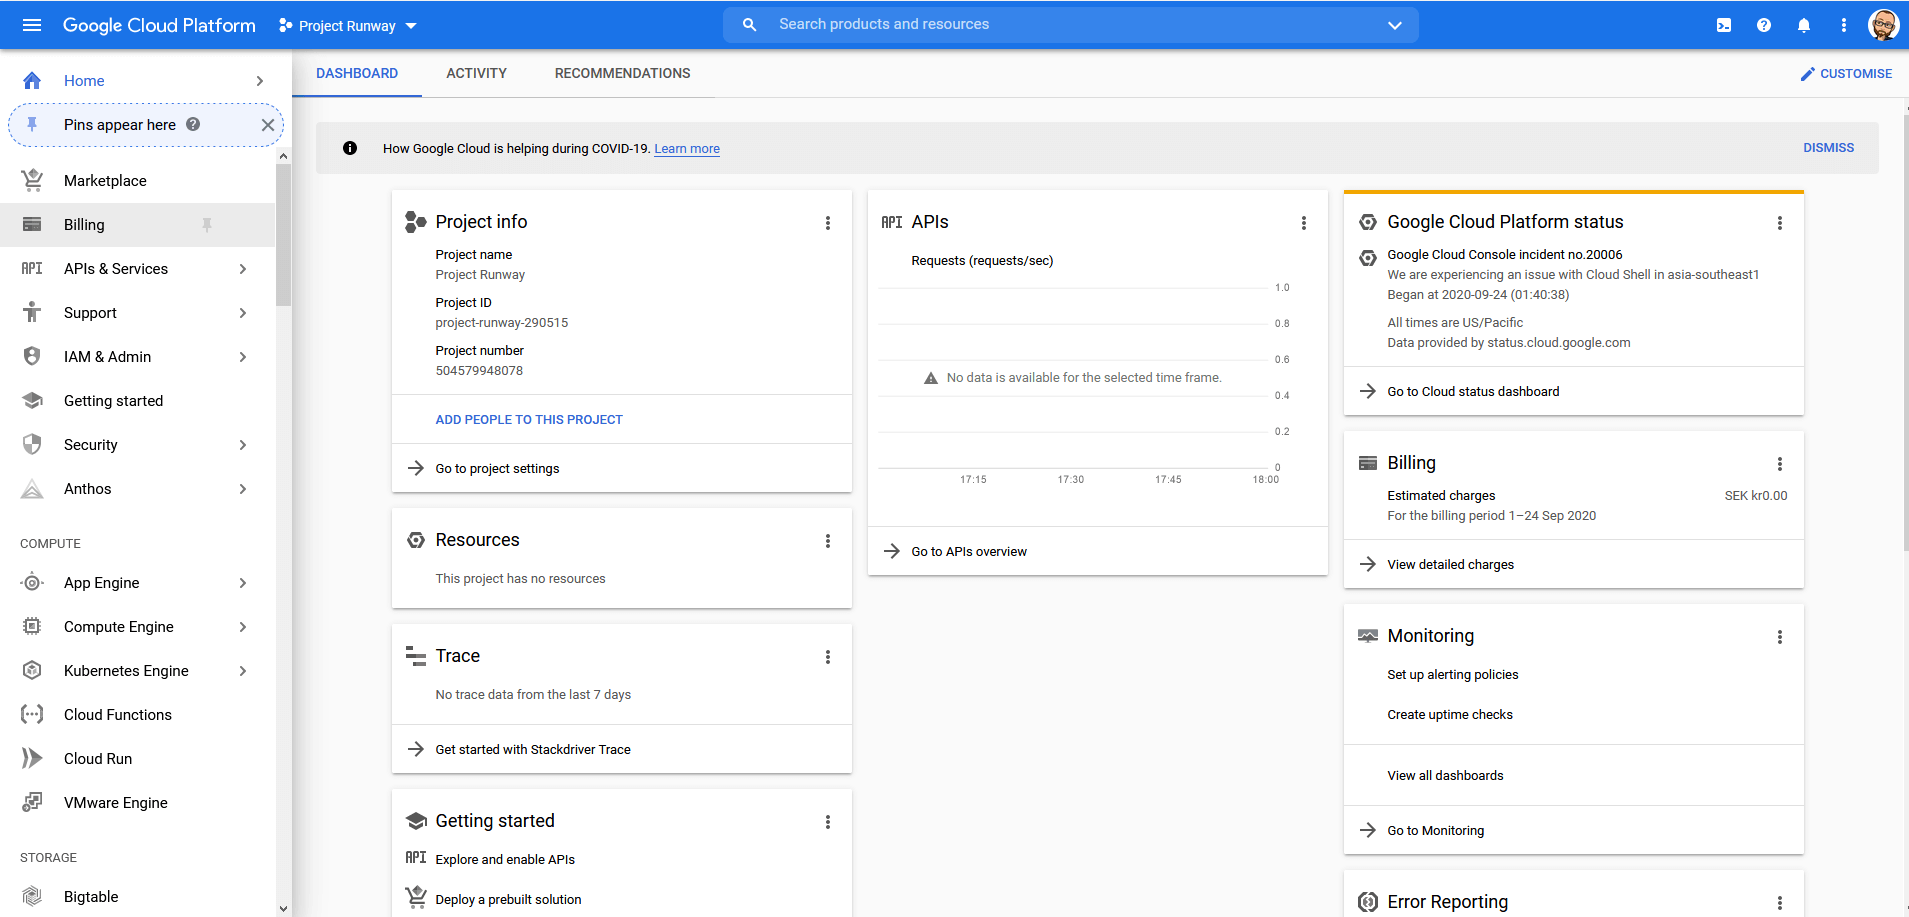Open the Pins appear here help icon
Viewport: 1909px width, 917px height.
[193, 125]
